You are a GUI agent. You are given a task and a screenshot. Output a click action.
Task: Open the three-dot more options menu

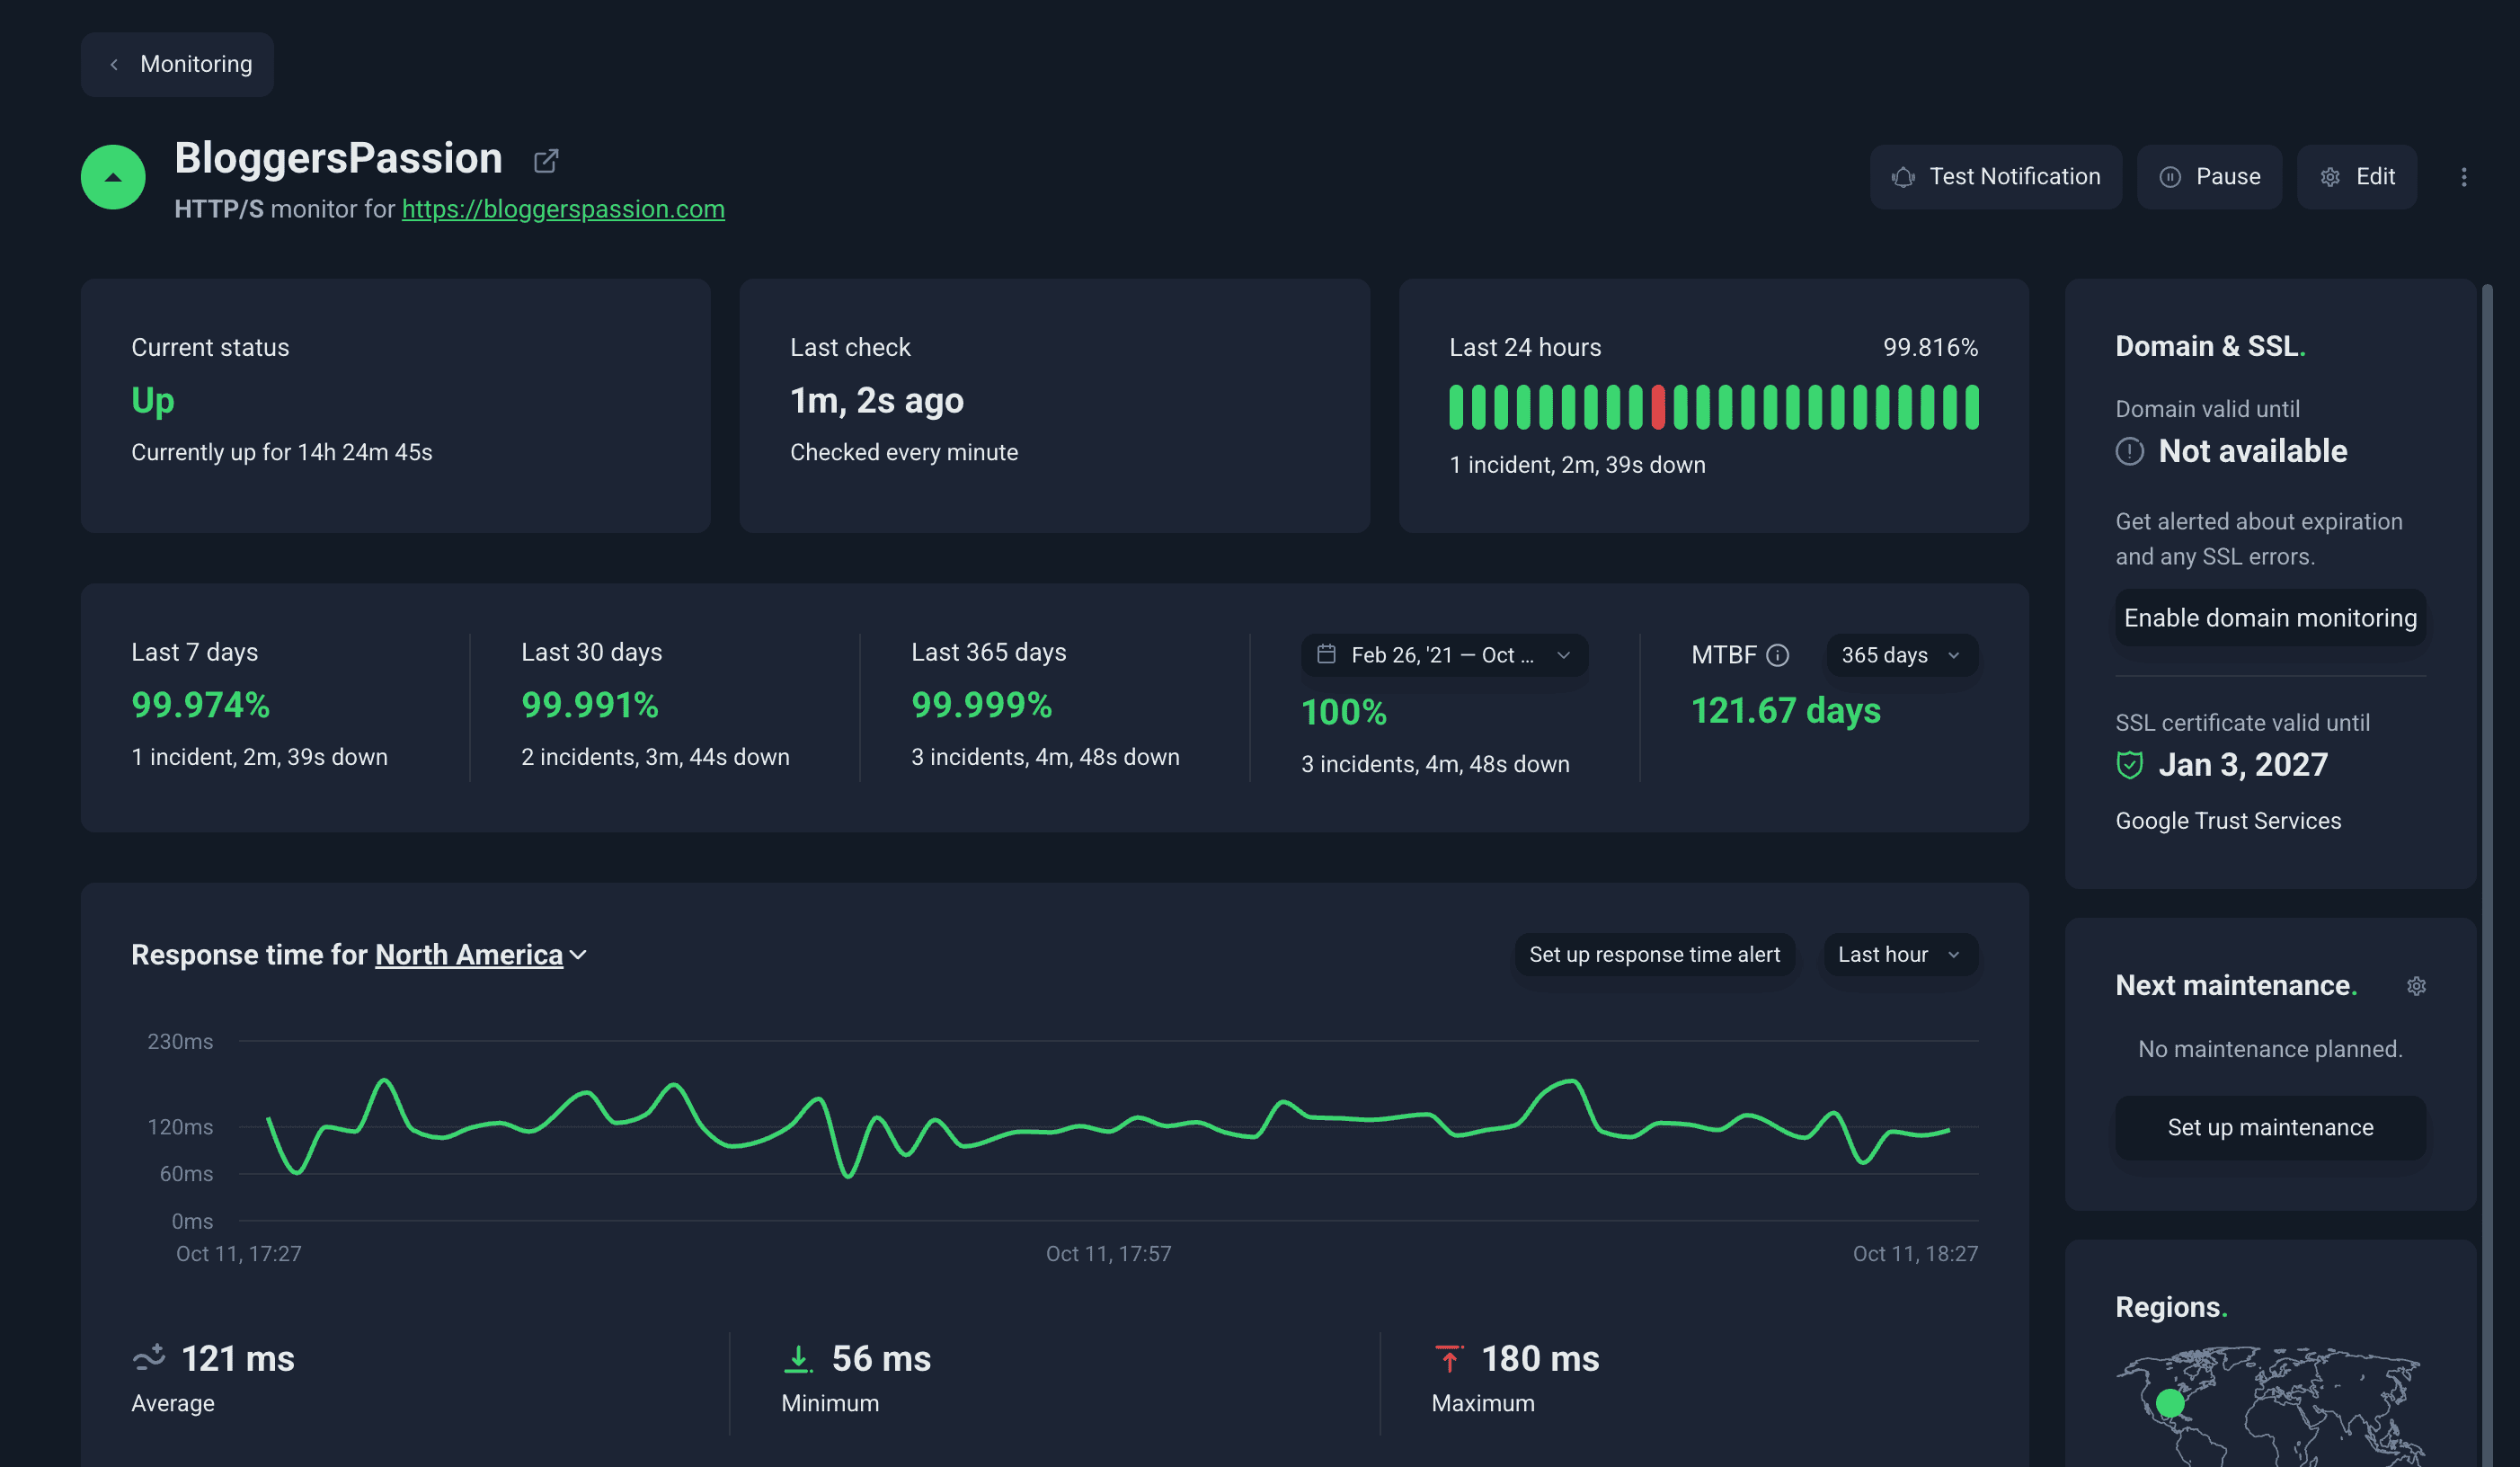2464,177
